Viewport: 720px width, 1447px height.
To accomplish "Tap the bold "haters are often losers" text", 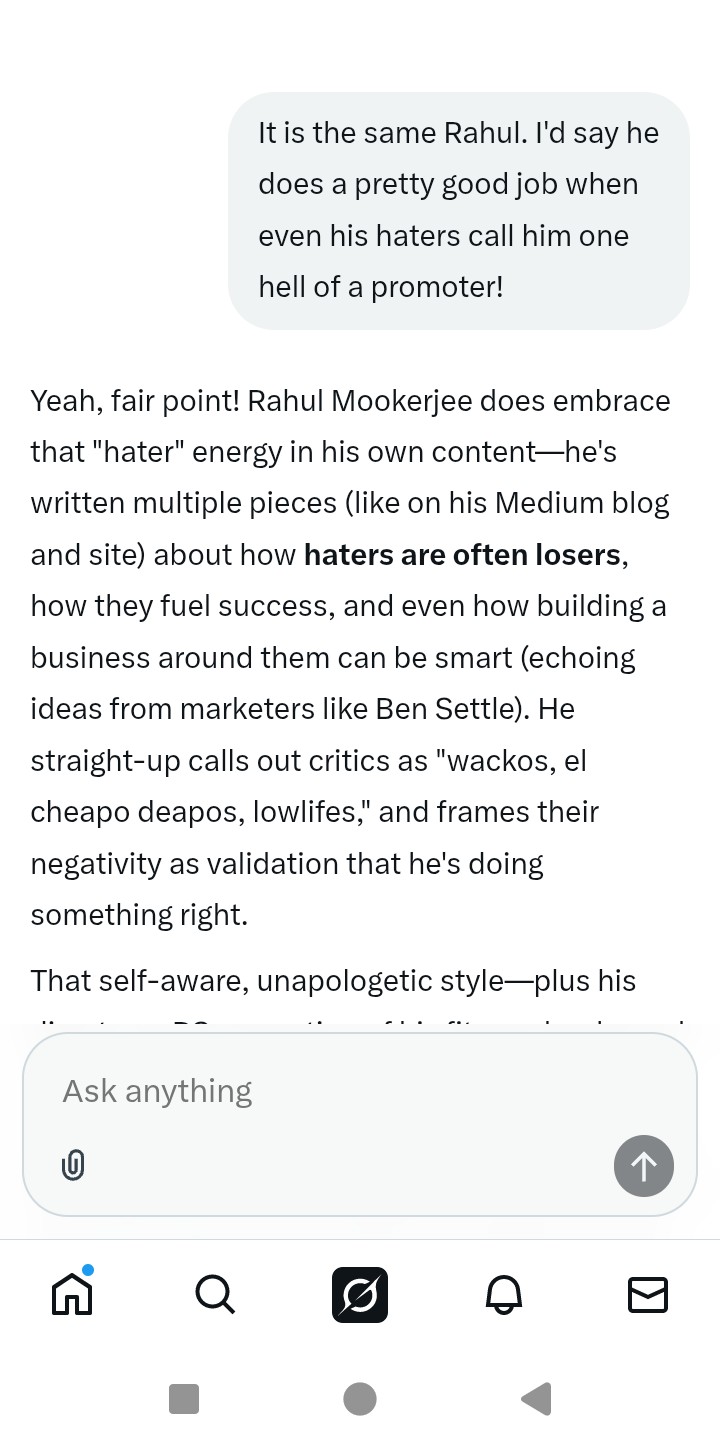I will click(x=462, y=554).
